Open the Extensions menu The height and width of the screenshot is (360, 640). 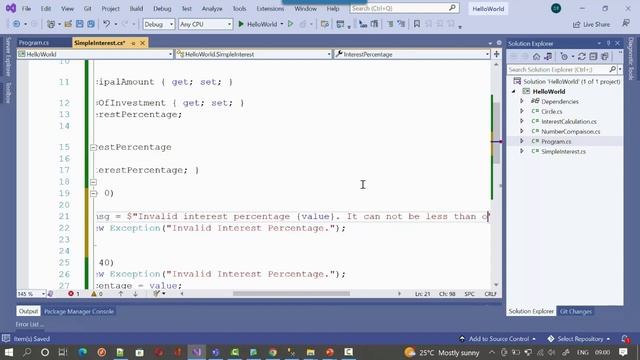click(270, 8)
